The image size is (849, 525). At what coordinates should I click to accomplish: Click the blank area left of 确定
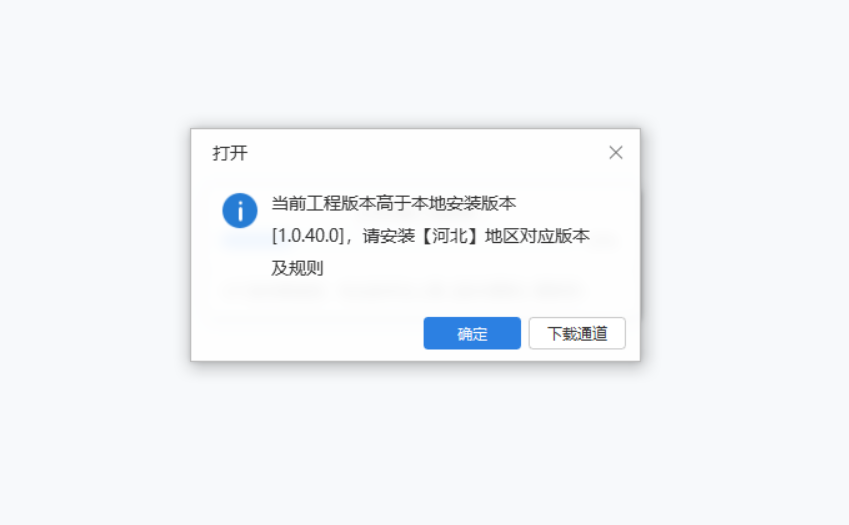pos(309,333)
